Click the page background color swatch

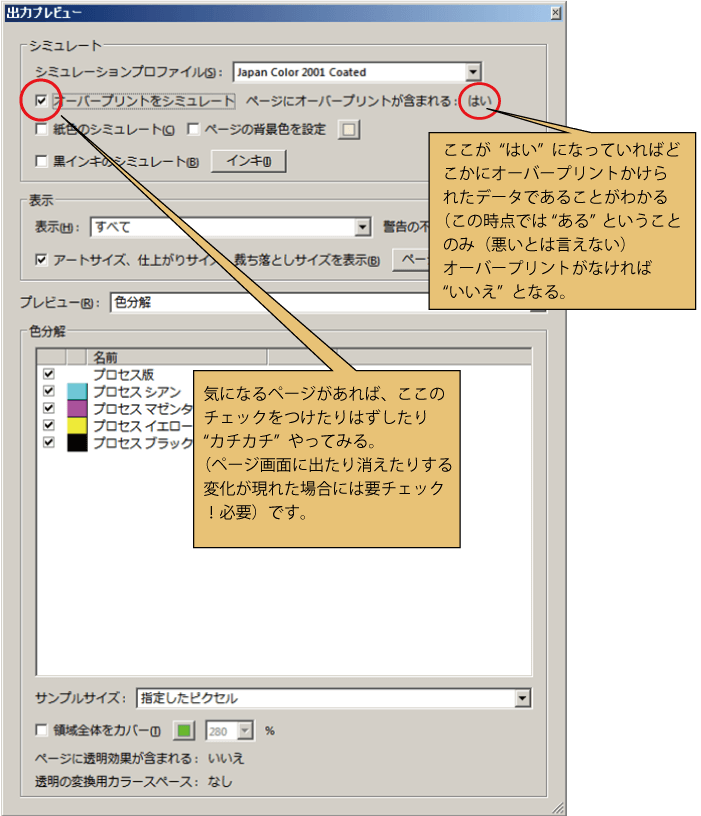click(x=348, y=129)
